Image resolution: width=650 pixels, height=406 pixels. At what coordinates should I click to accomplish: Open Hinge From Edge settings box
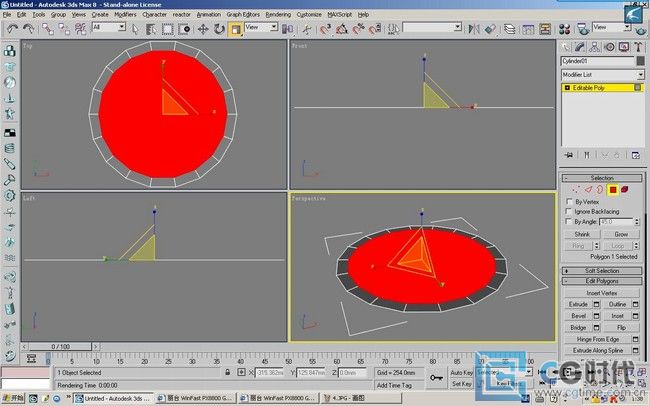pyautogui.click(x=635, y=339)
